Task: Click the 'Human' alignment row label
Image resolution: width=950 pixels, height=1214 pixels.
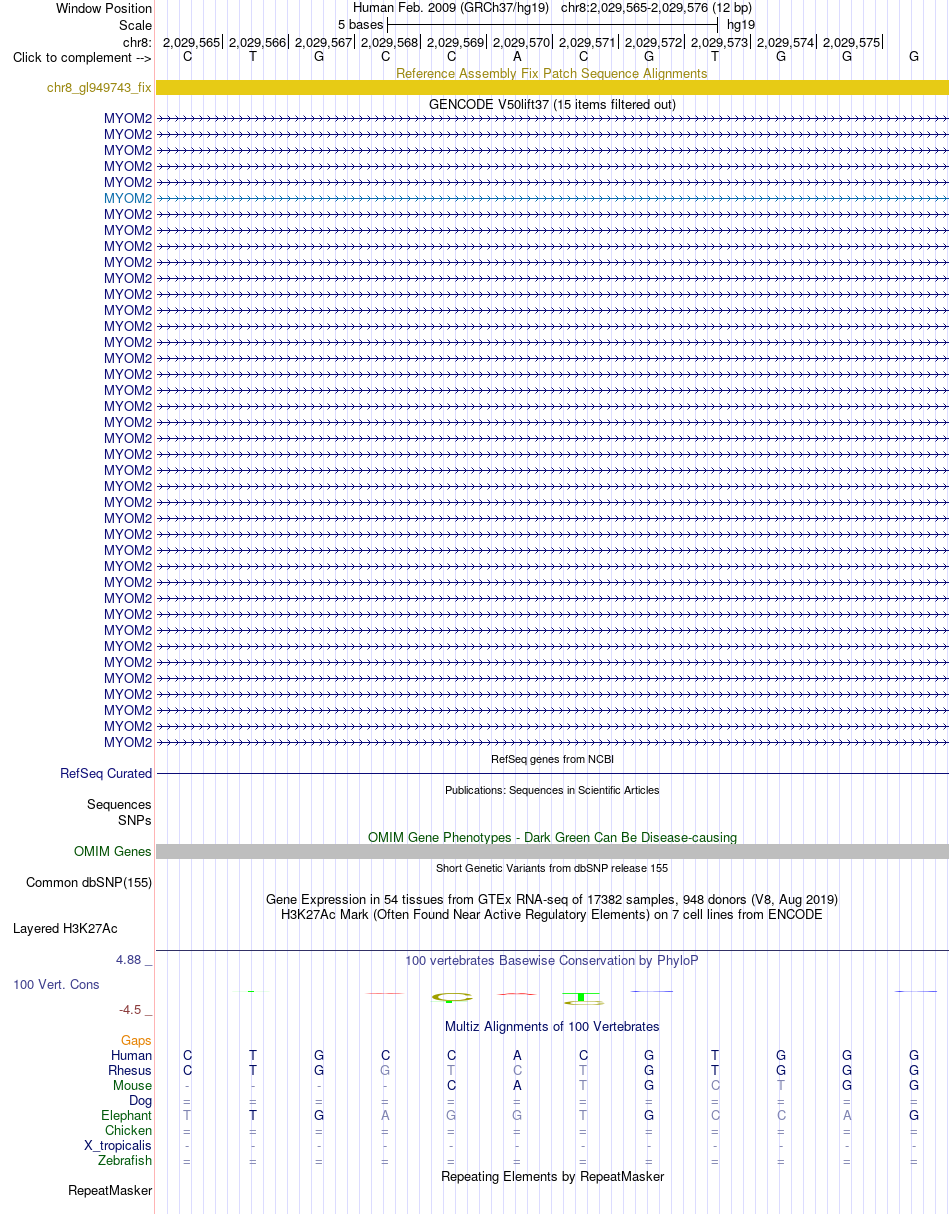Action: coord(132,1056)
